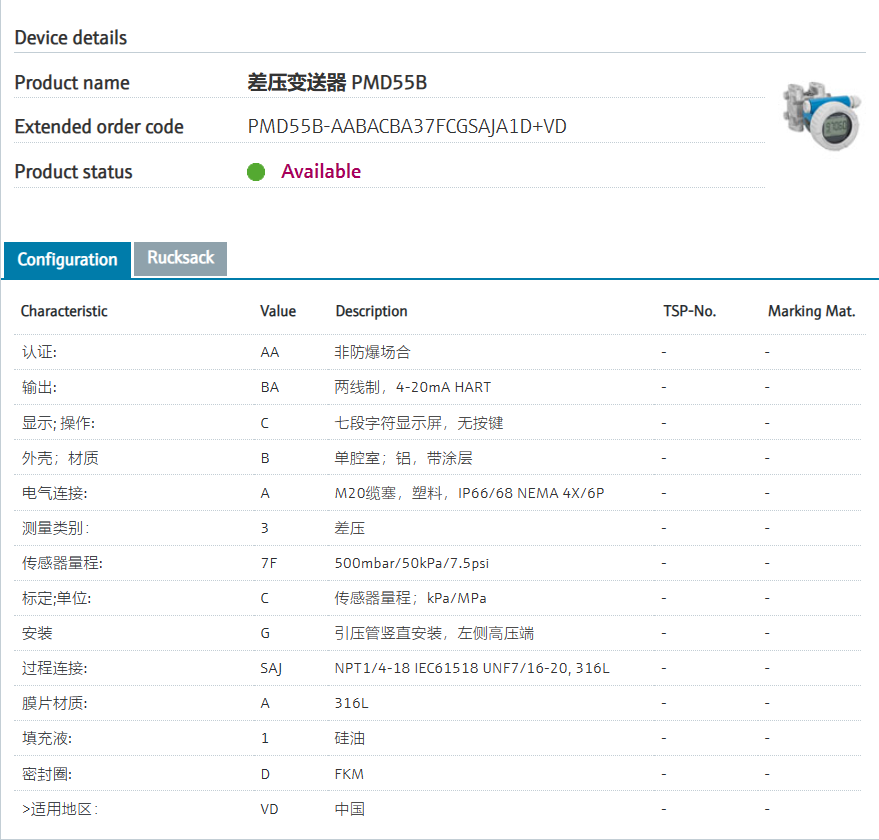Click the FKM seal description

tap(349, 774)
